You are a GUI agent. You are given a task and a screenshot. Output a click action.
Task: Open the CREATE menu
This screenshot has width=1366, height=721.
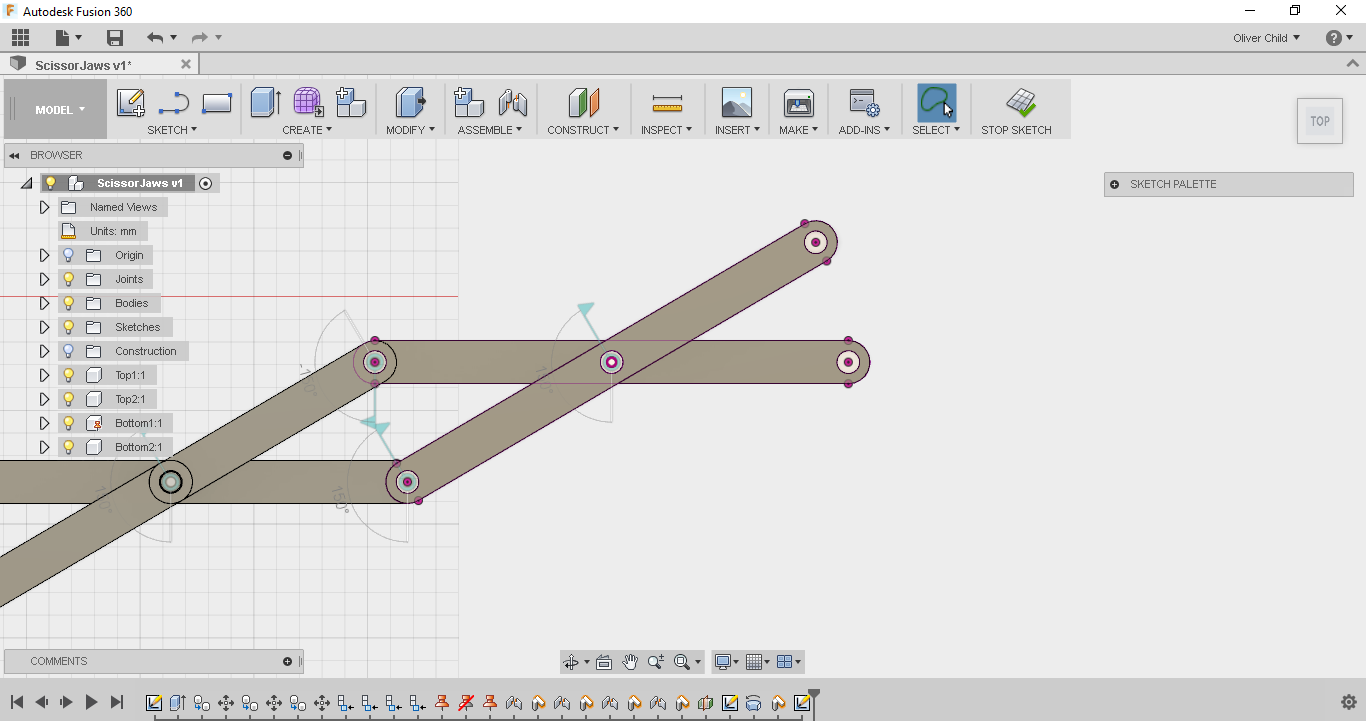(x=307, y=130)
